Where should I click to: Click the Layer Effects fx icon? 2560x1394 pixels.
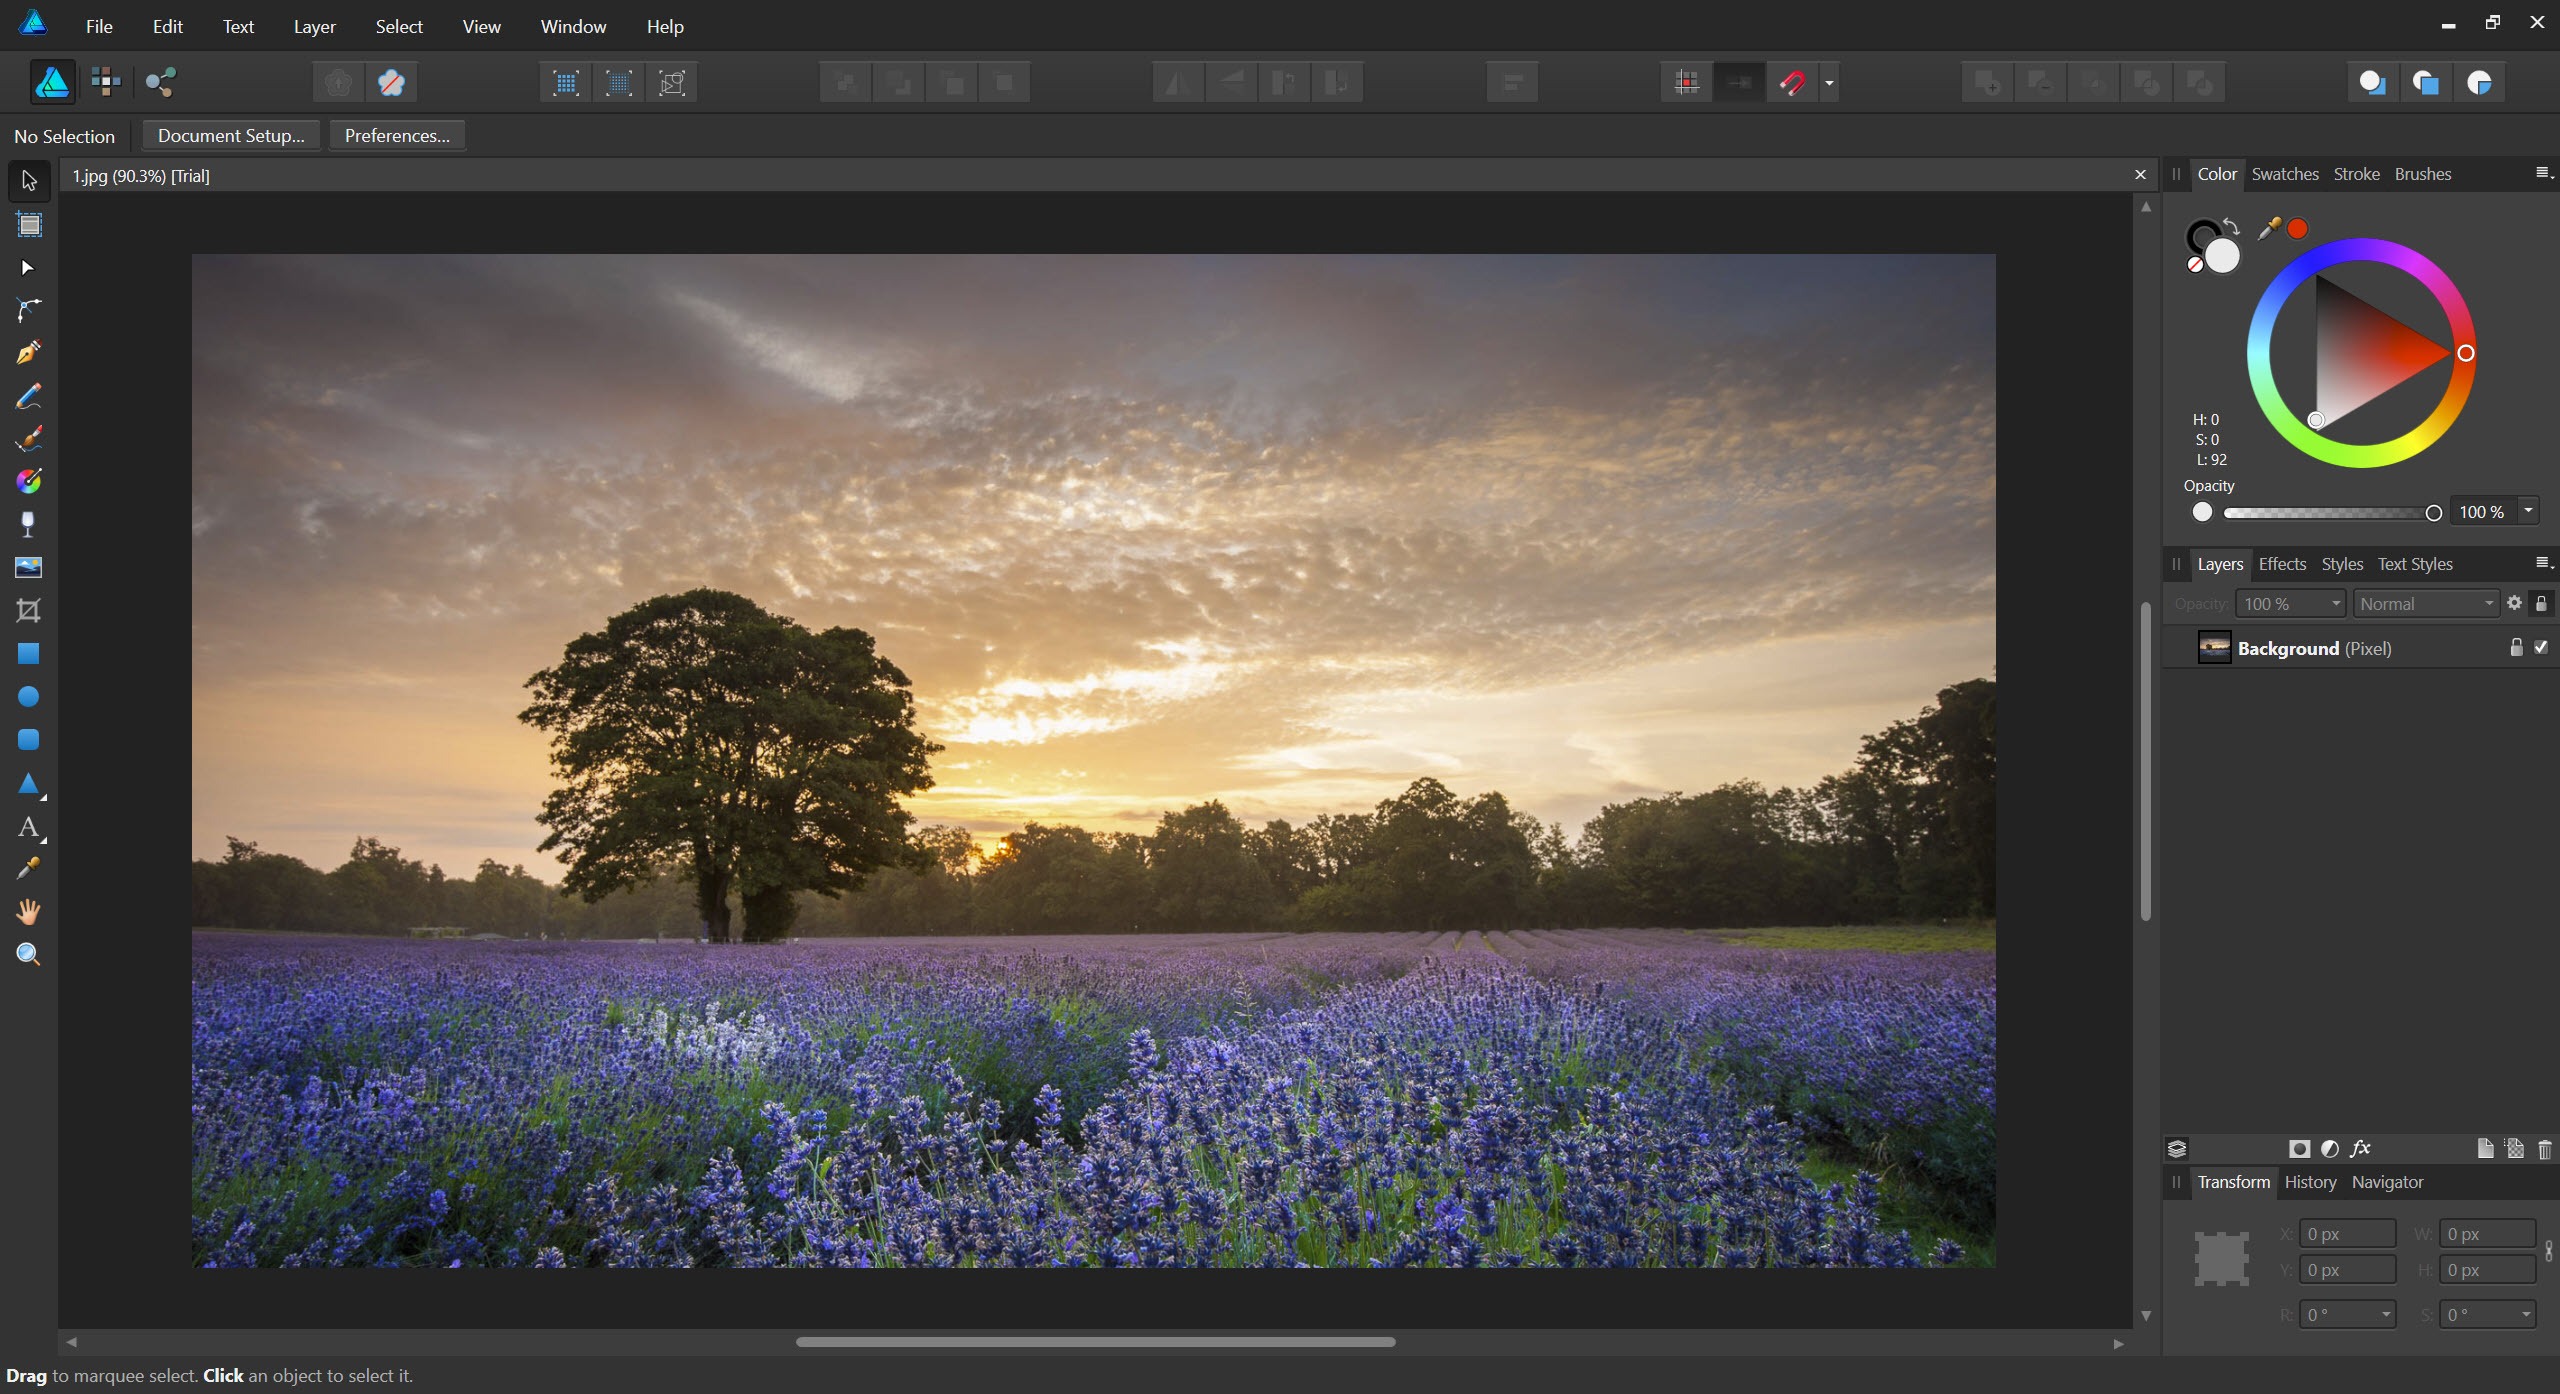2360,1148
